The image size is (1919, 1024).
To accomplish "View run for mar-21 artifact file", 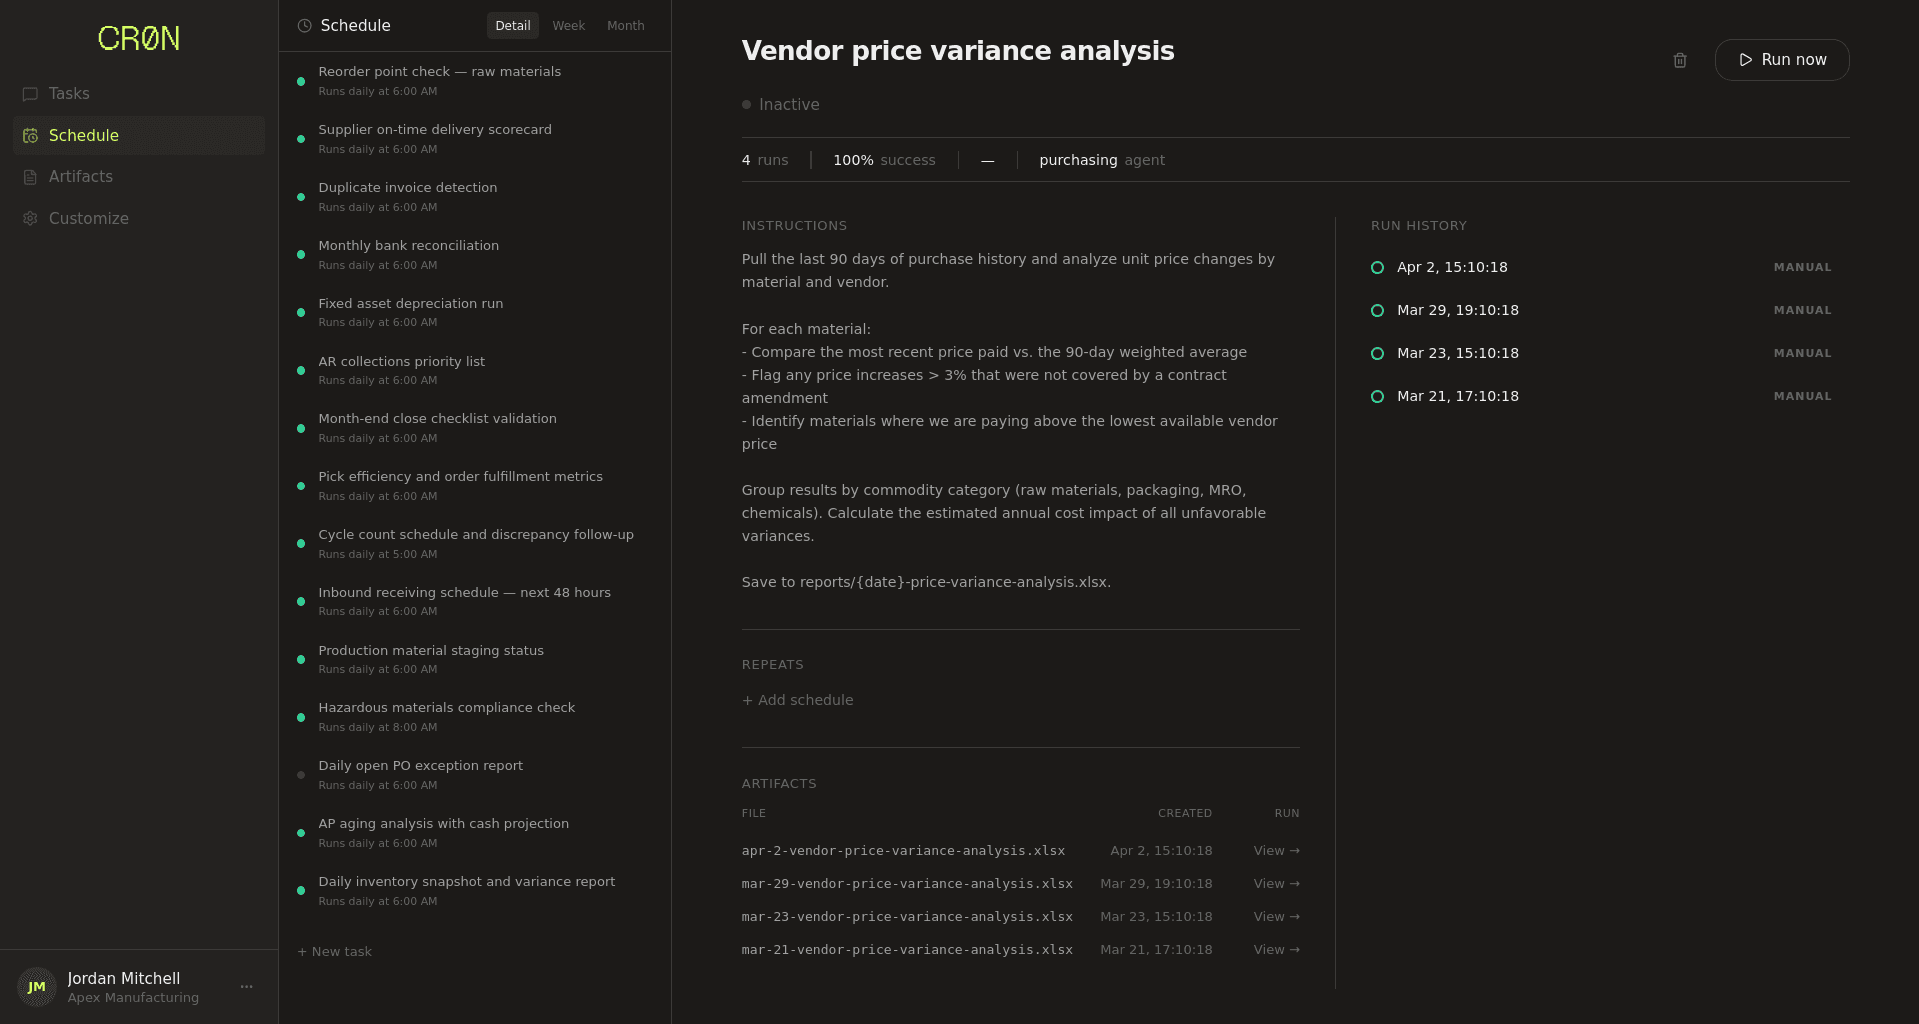I will (x=1277, y=950).
